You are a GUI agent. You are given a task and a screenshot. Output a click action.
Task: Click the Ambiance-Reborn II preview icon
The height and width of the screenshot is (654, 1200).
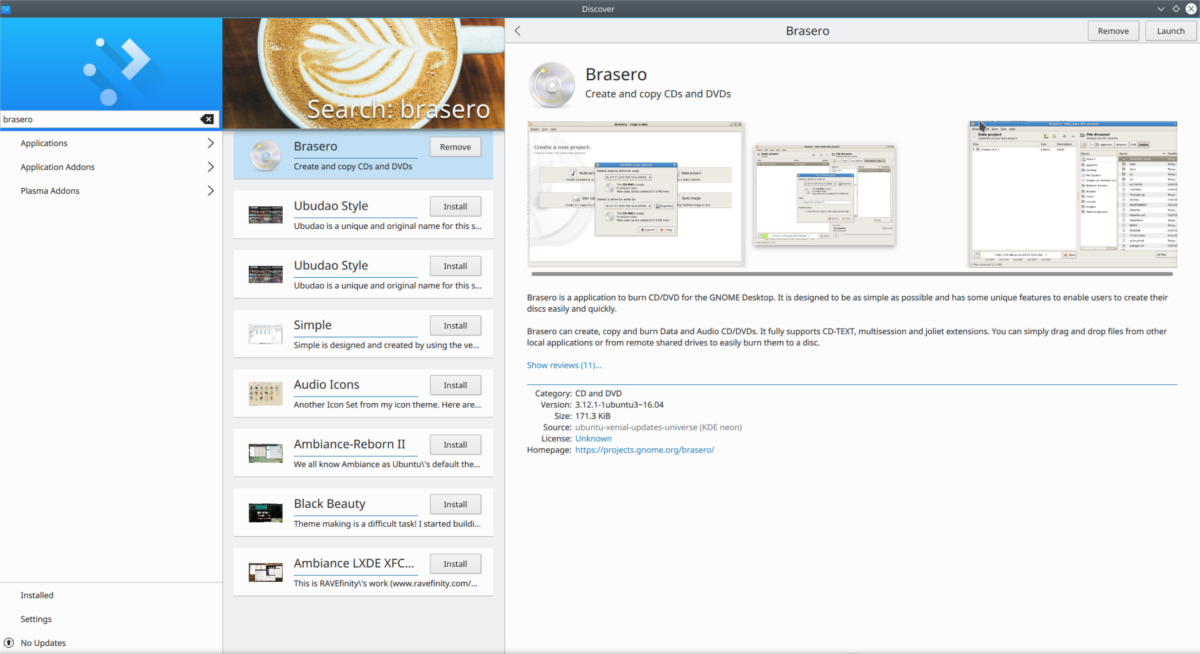click(265, 453)
